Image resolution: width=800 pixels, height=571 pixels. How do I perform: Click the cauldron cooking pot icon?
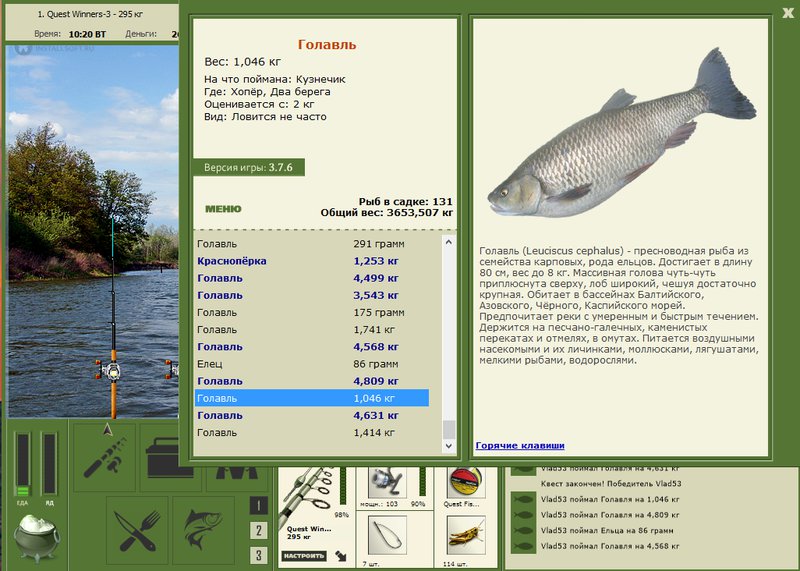36,537
